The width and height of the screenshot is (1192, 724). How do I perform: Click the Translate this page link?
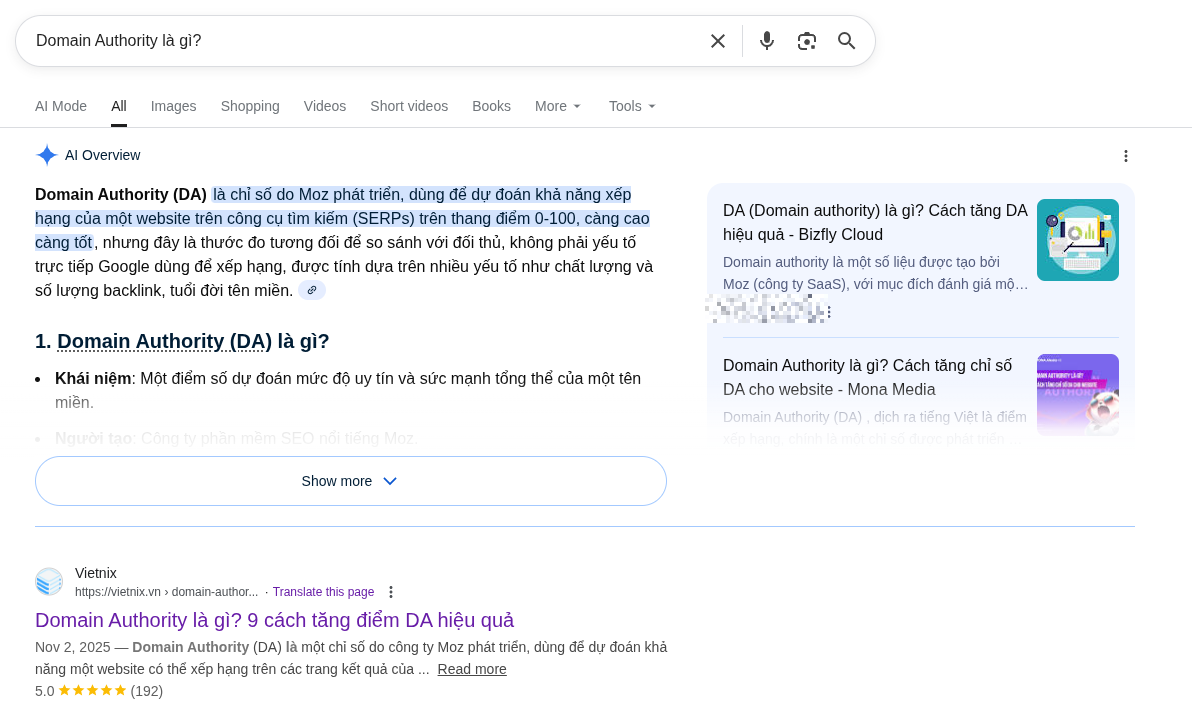(323, 591)
